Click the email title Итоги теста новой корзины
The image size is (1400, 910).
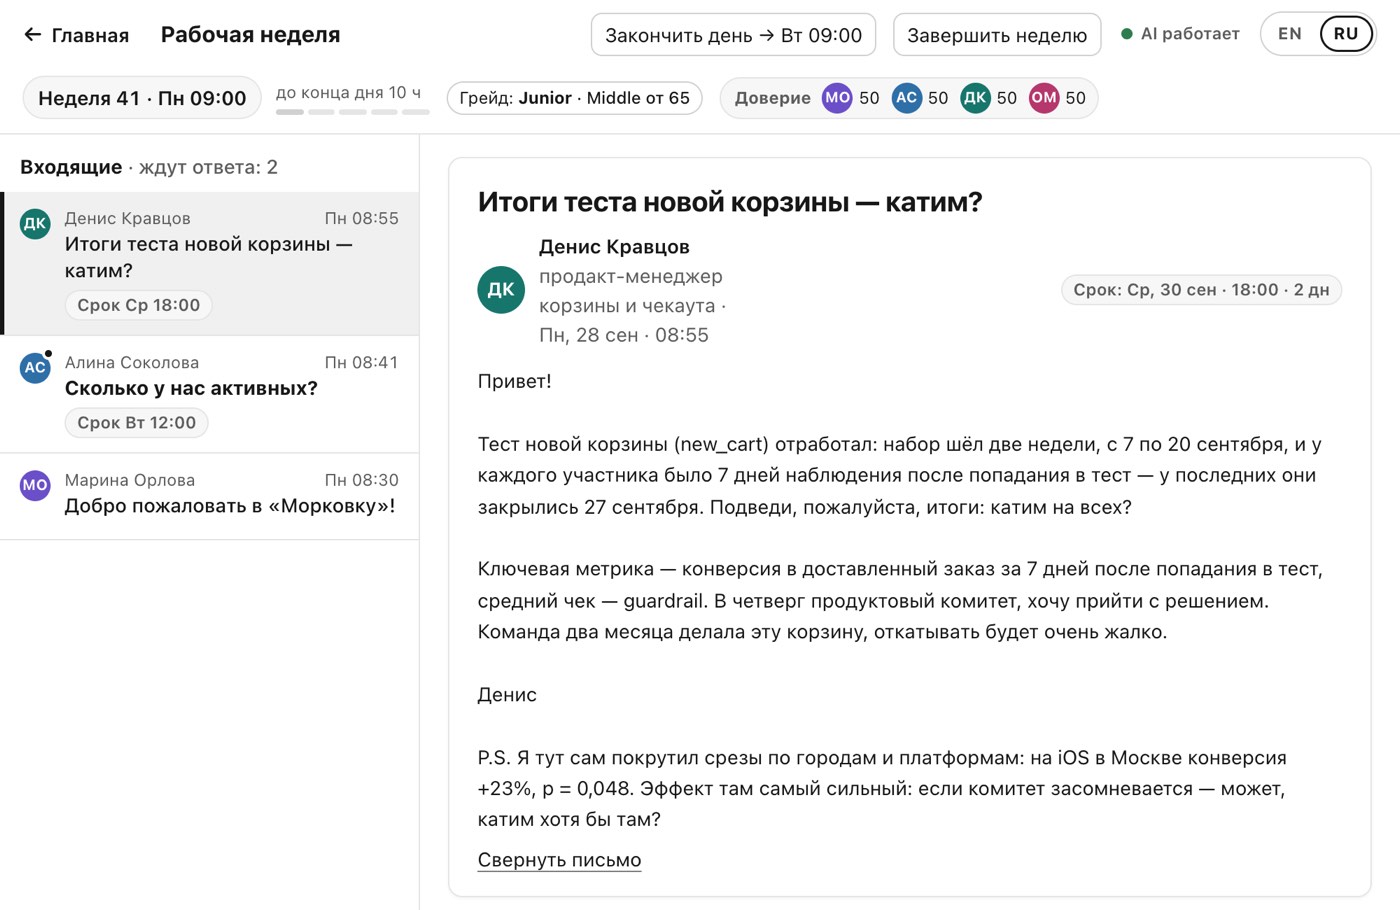pos(730,202)
